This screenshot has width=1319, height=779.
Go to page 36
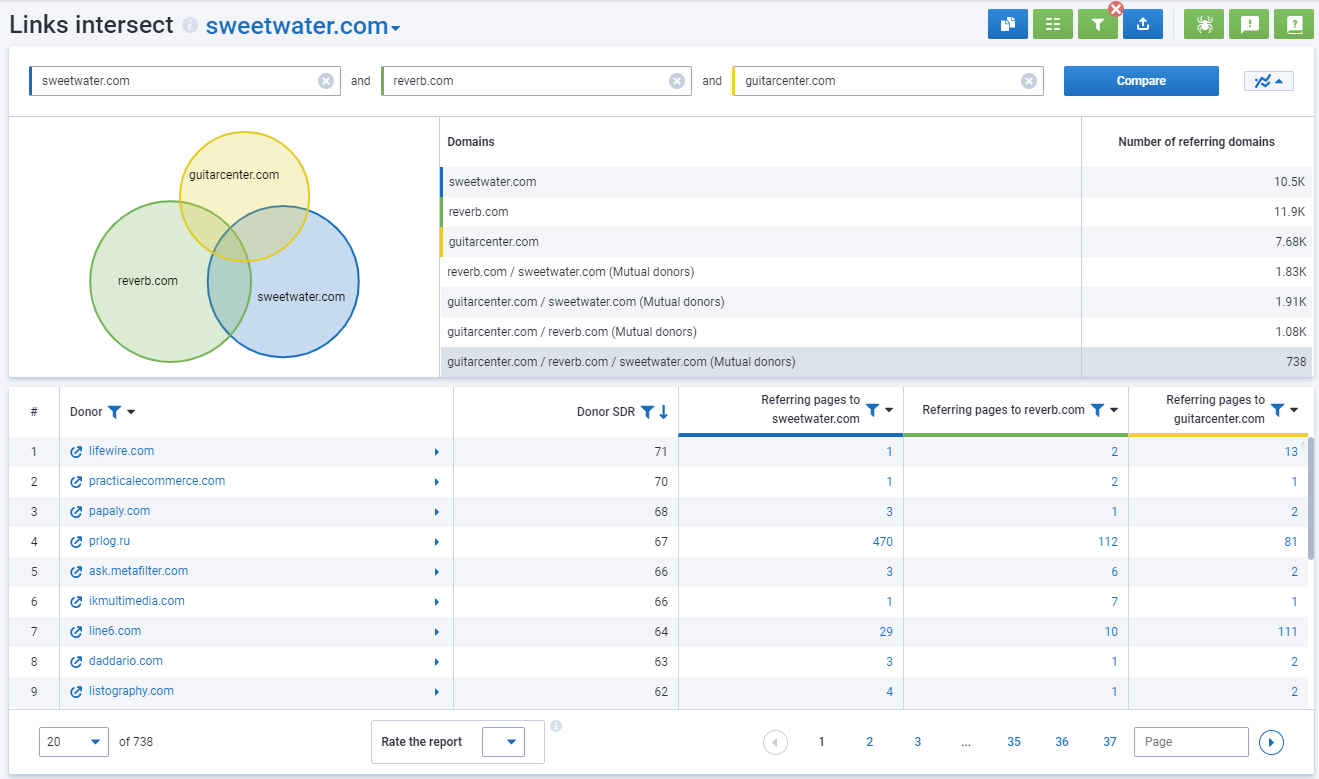(1062, 742)
